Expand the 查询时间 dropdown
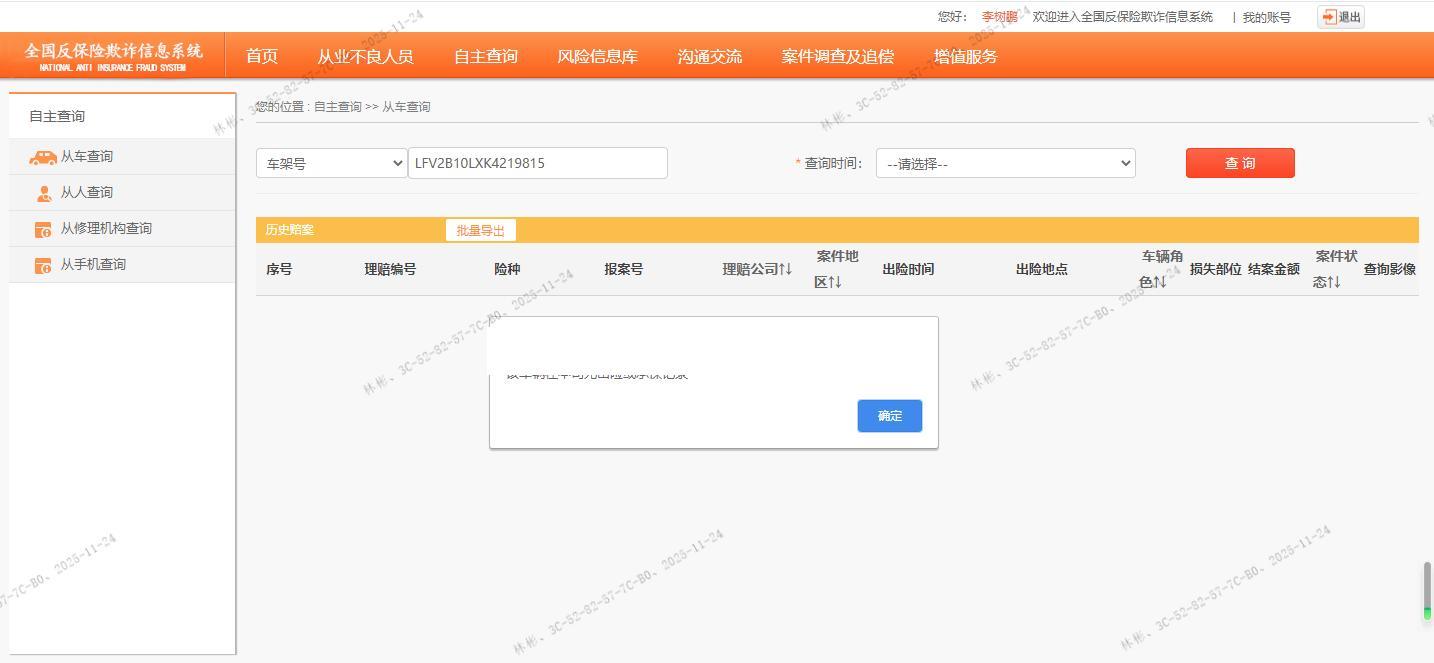The width and height of the screenshot is (1434, 663). click(1005, 163)
